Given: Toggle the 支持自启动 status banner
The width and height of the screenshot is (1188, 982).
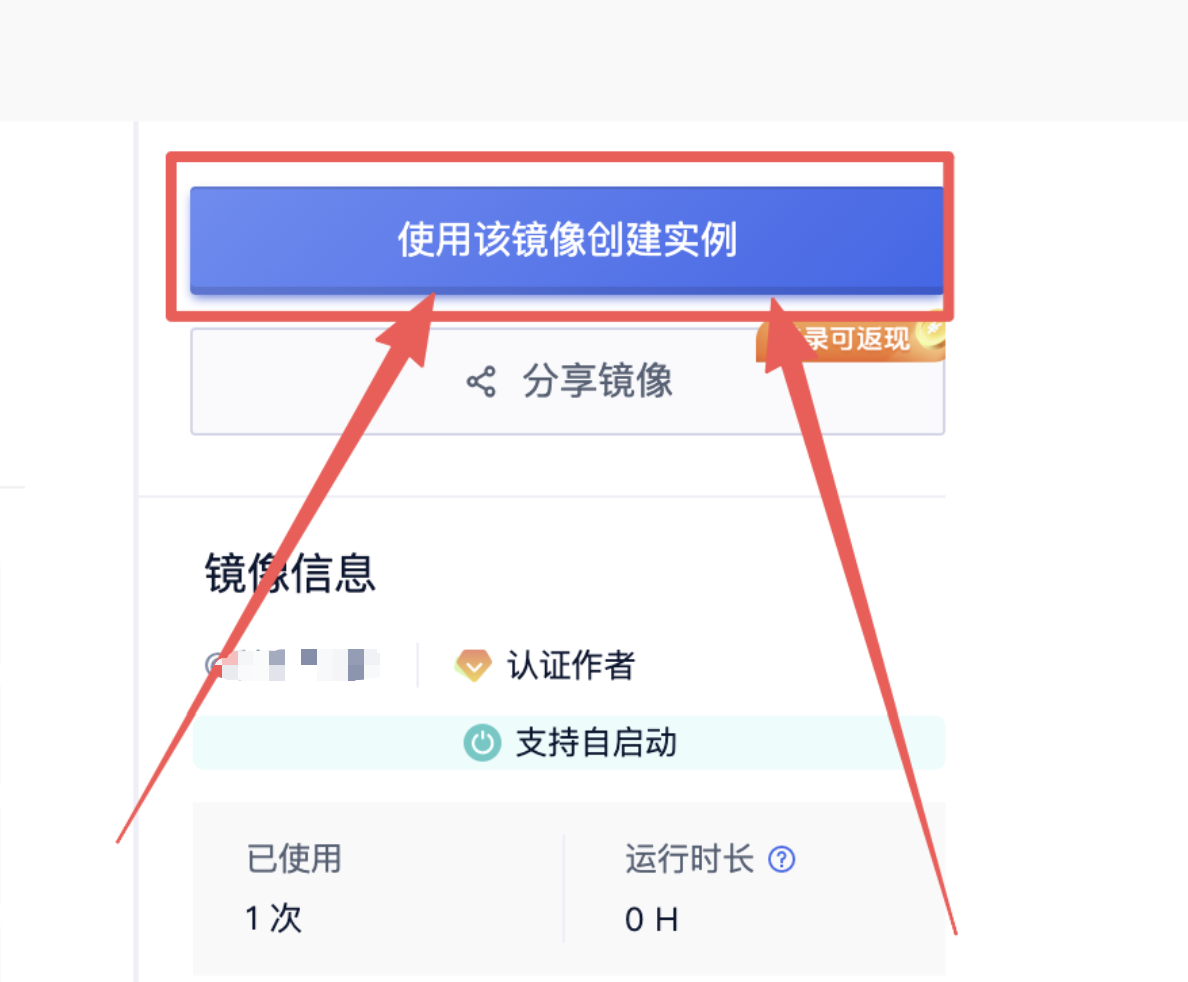Looking at the screenshot, I should pos(567,743).
